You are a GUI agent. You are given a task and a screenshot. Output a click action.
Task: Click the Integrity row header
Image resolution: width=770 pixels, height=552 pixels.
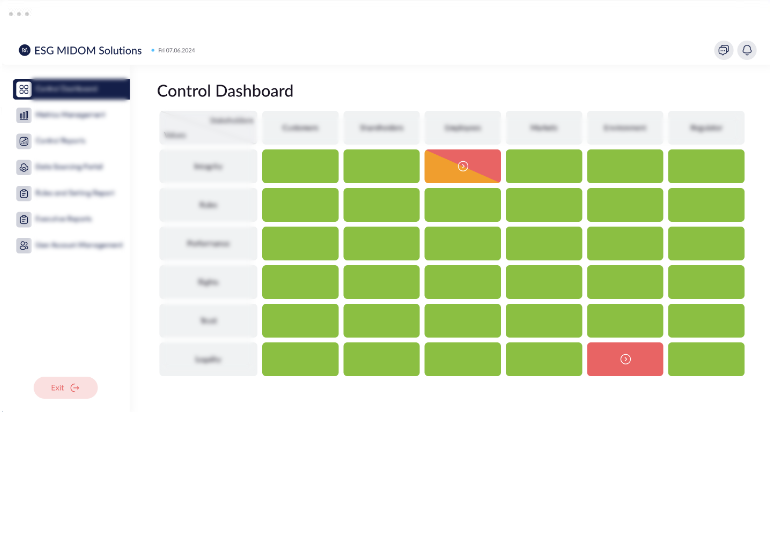coord(208,166)
